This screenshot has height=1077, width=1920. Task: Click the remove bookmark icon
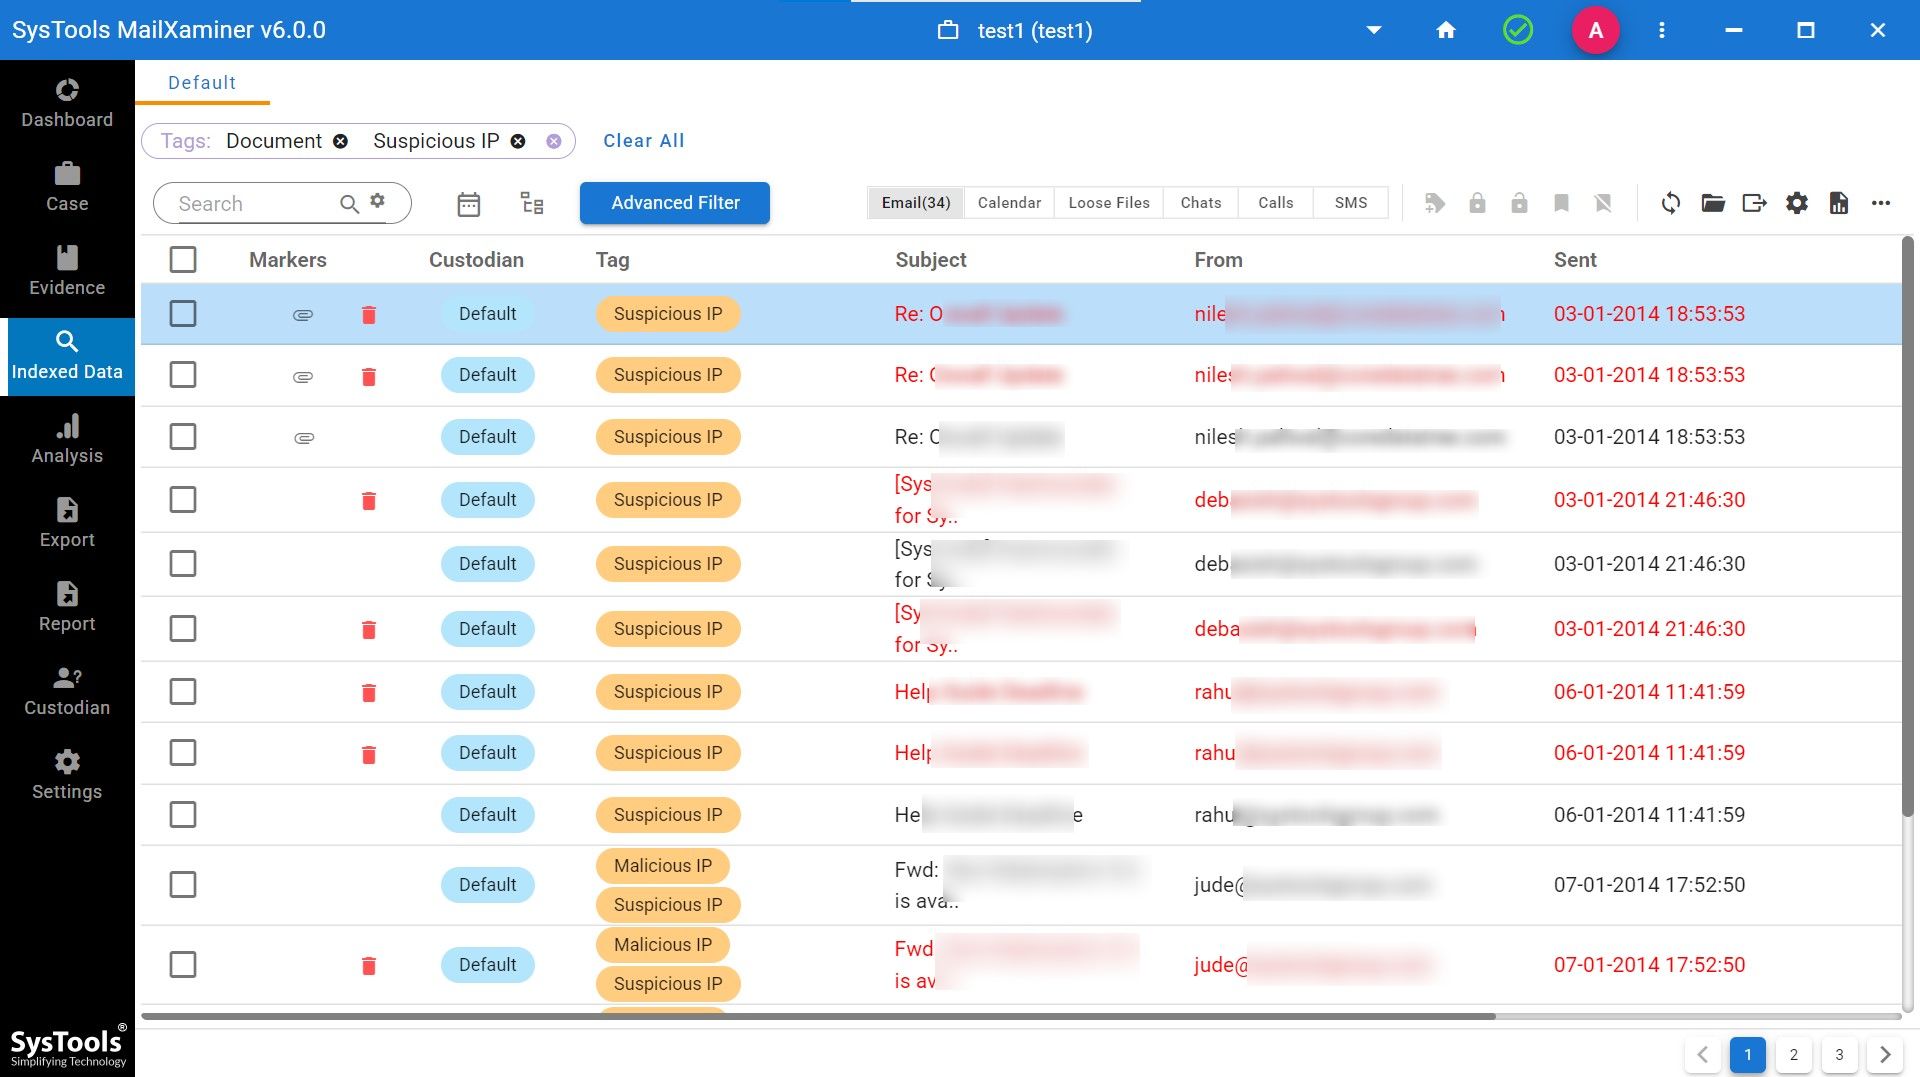pos(1603,203)
